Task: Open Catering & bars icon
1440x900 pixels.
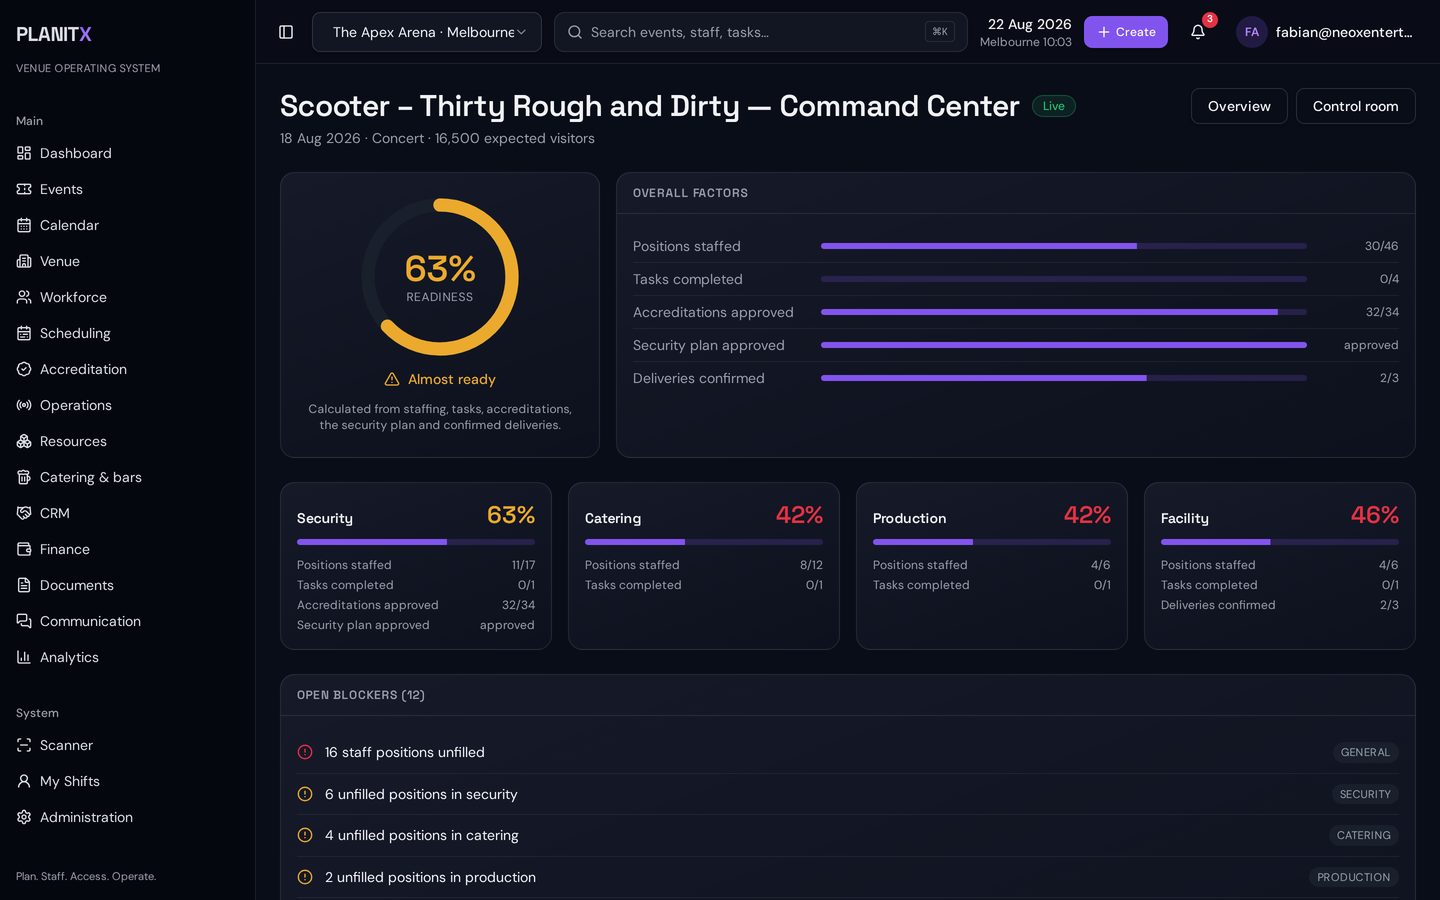Action: click(24, 477)
